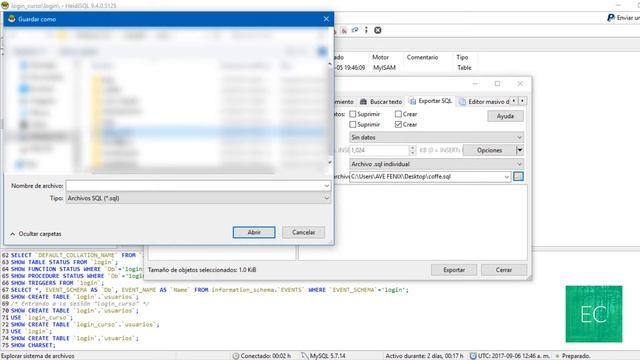Screen dimensions: 640x360
Task: Click the 1,024 max INSERT size field
Action: pyautogui.click(x=379, y=150)
